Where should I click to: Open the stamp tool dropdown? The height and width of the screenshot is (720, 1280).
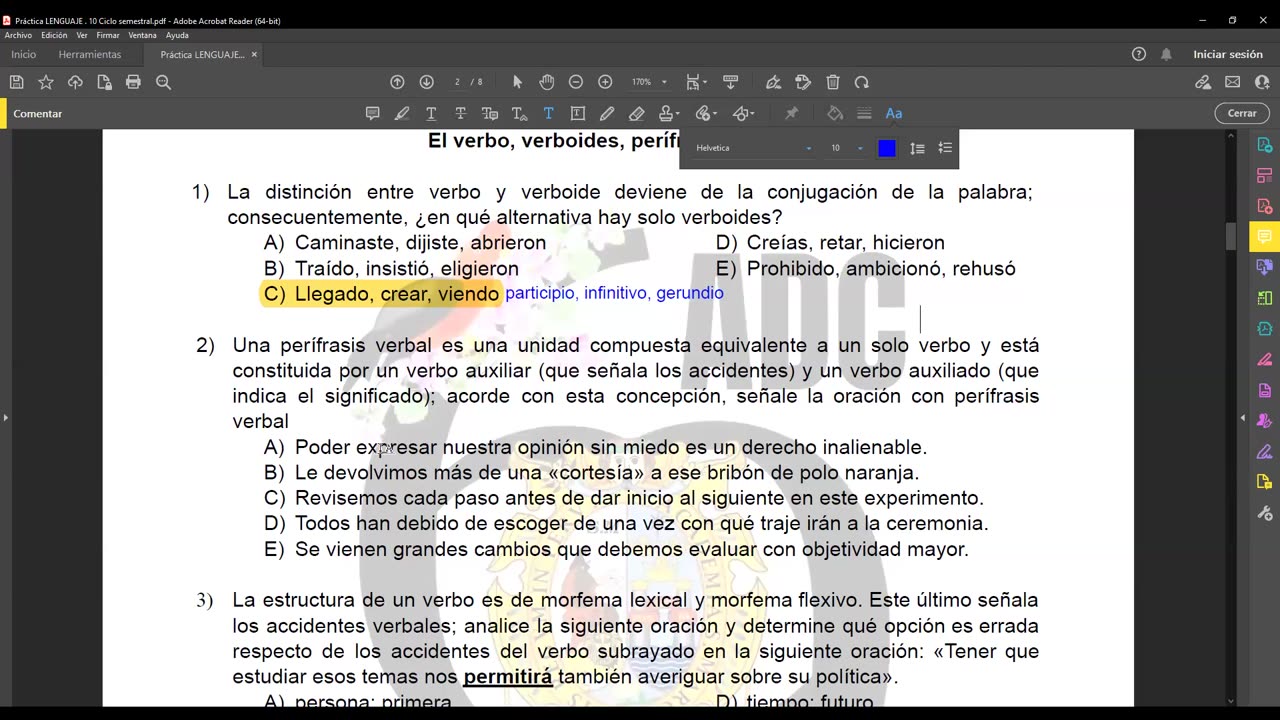click(x=670, y=113)
